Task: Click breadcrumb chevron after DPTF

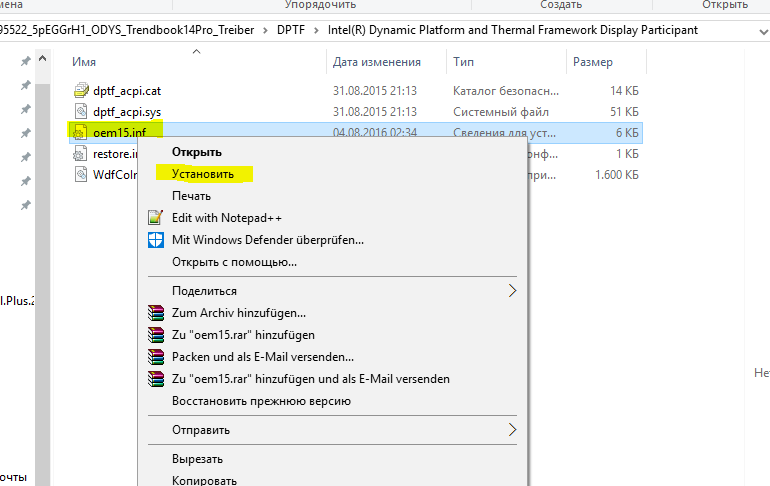Action: pos(316,30)
